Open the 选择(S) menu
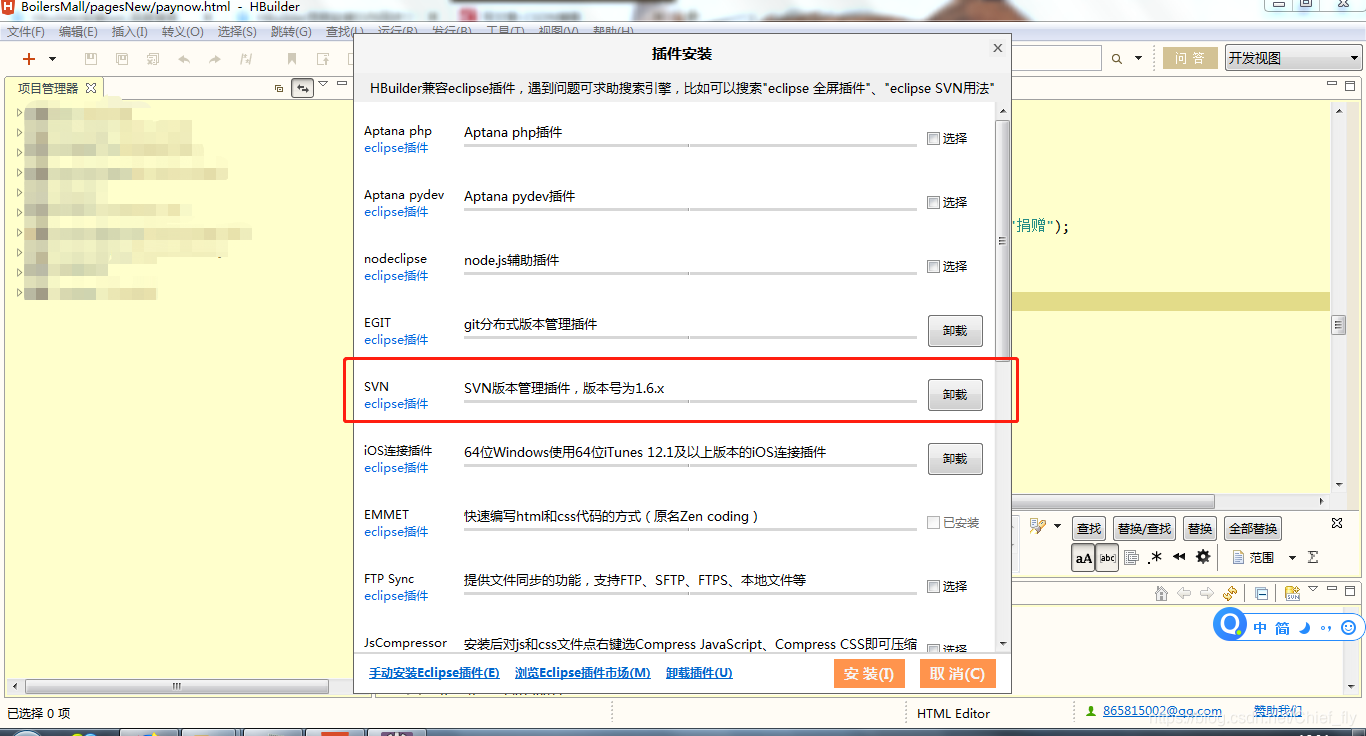Viewport: 1366px width, 736px height. 237,32
